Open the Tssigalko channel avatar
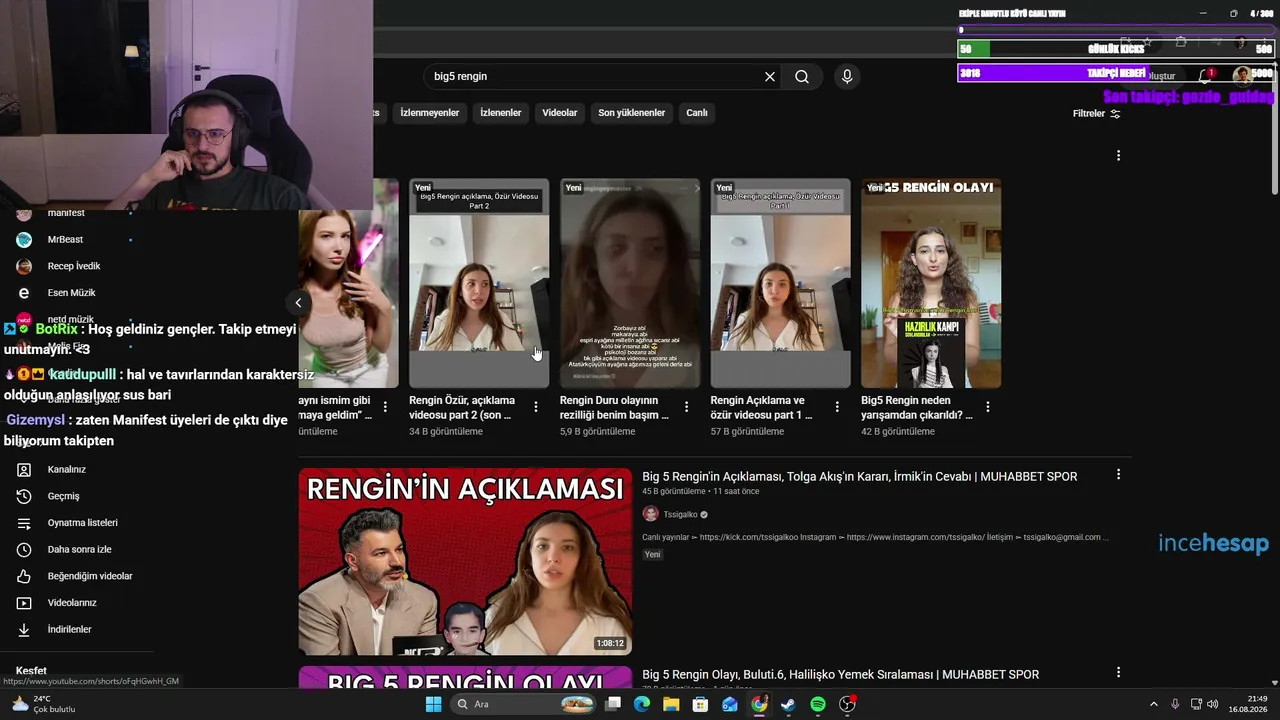Viewport: 1280px width, 720px height. (650, 514)
